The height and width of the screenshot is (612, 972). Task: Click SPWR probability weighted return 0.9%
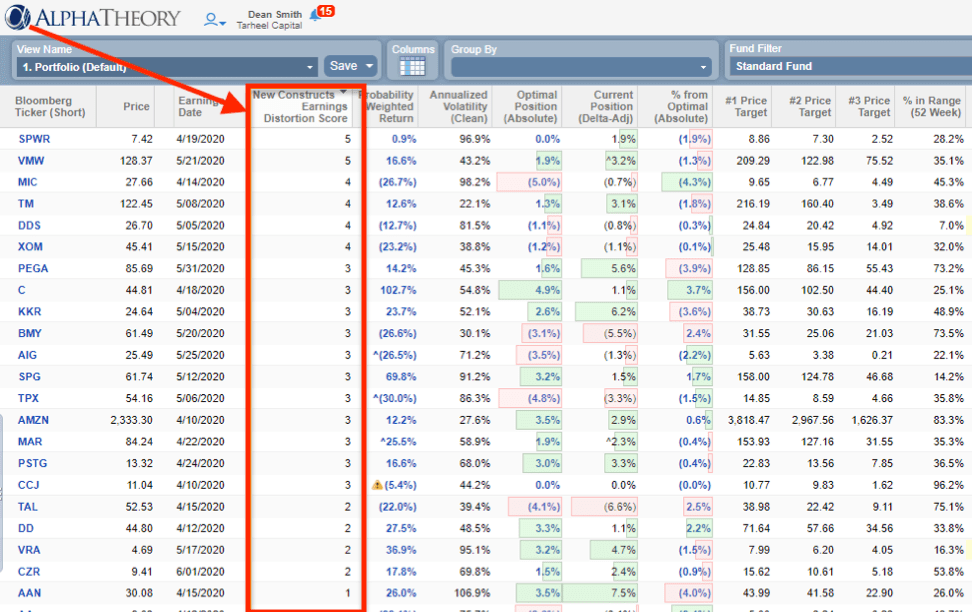tap(404, 140)
